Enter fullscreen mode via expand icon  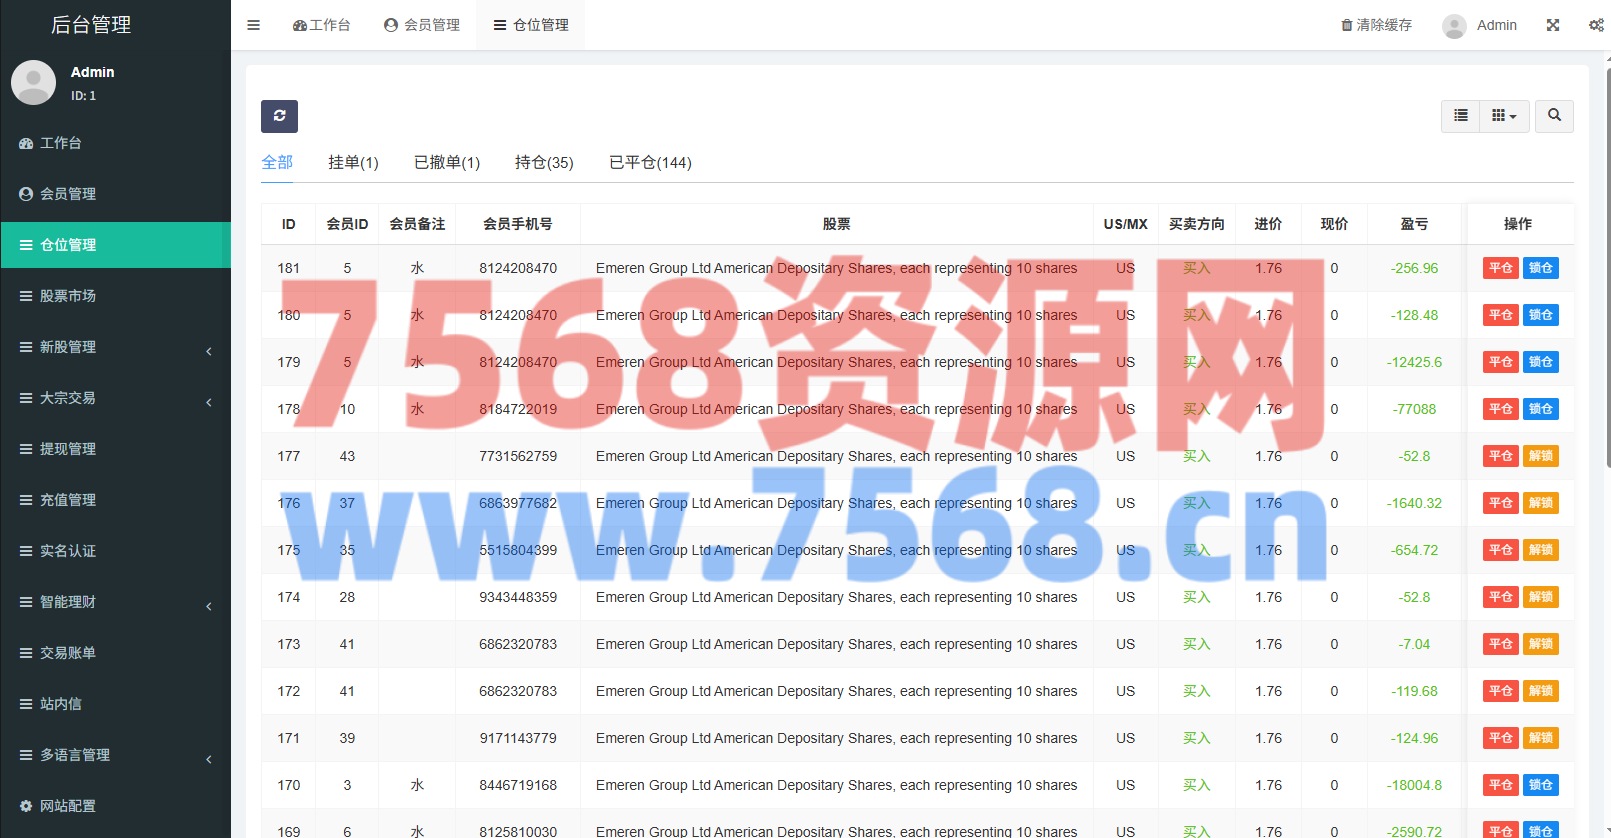[x=1553, y=25]
